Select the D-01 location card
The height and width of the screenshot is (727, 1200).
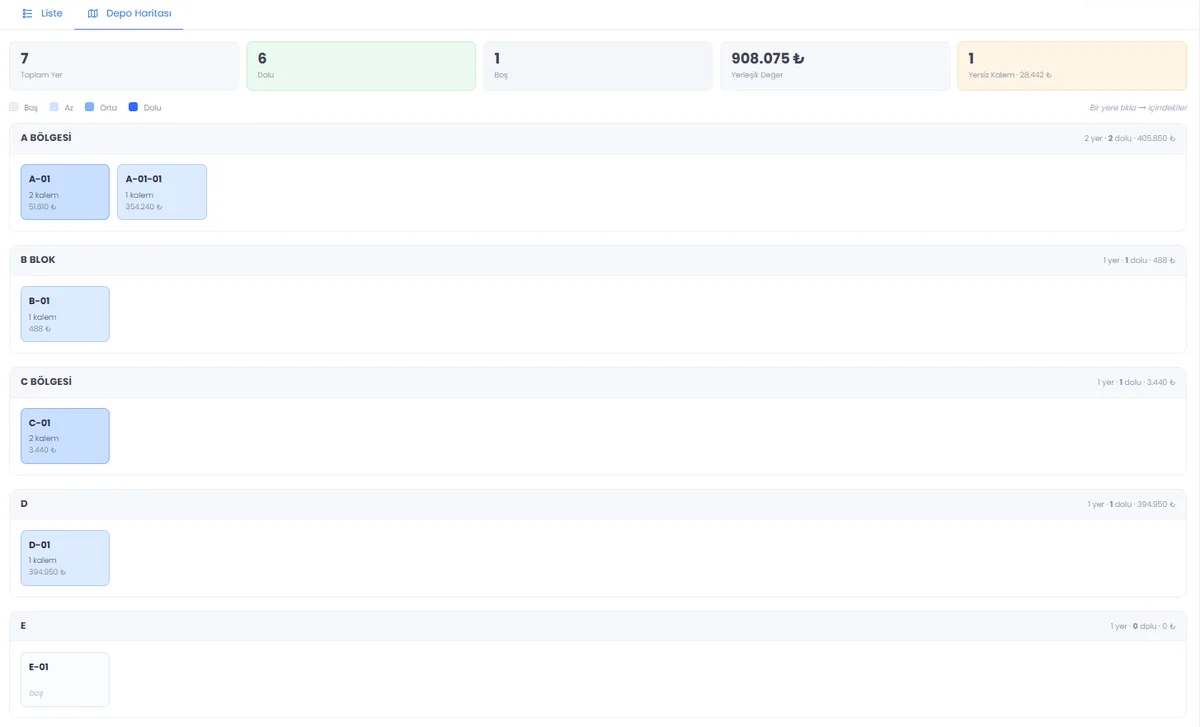pos(65,558)
